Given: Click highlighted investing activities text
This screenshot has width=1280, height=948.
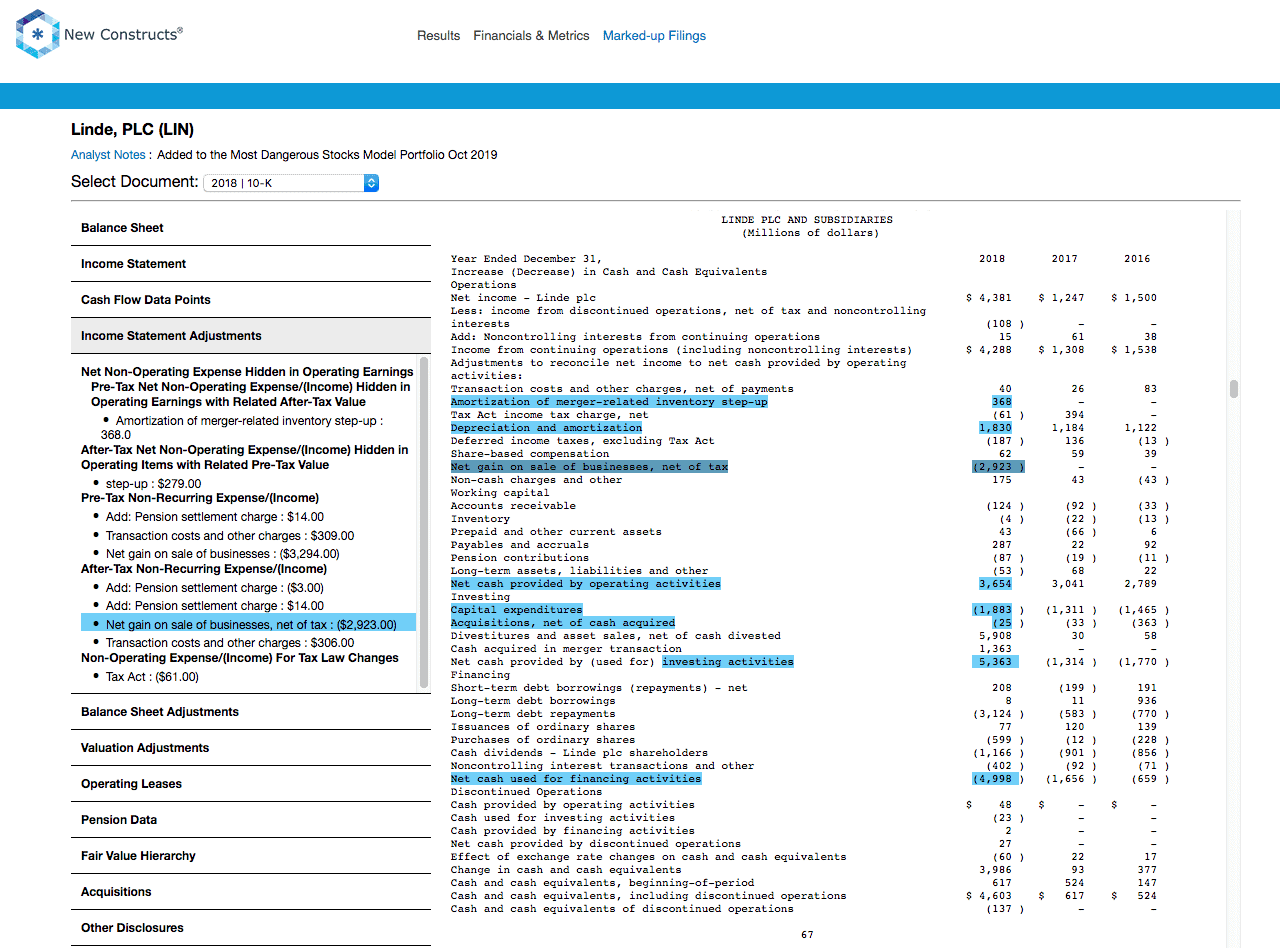Looking at the screenshot, I should [727, 662].
